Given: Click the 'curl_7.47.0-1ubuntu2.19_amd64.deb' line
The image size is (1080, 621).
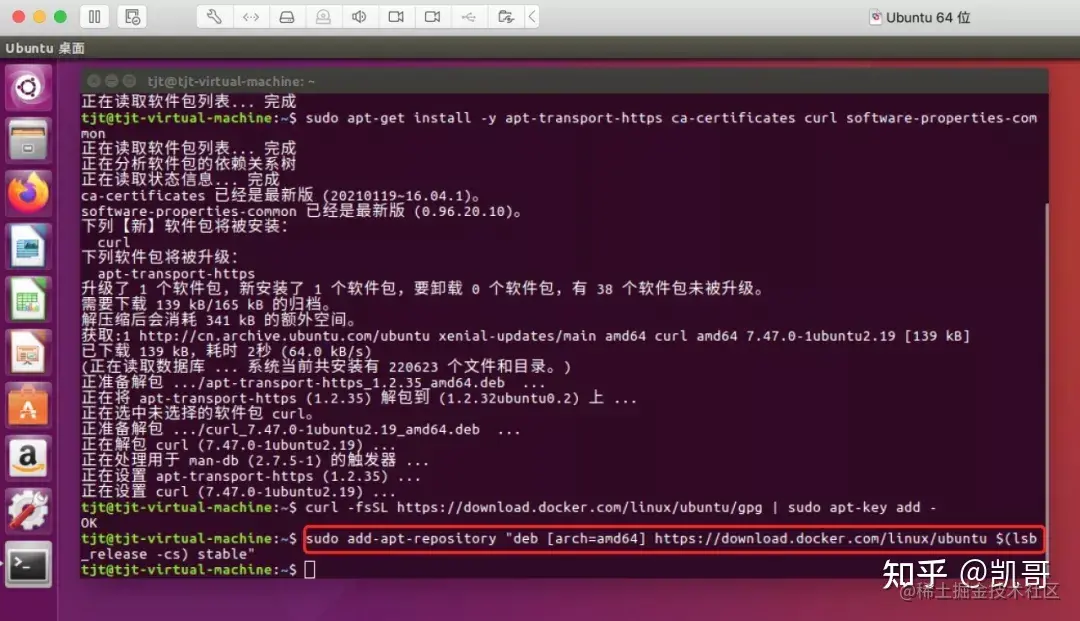Looking at the screenshot, I should [301, 430].
